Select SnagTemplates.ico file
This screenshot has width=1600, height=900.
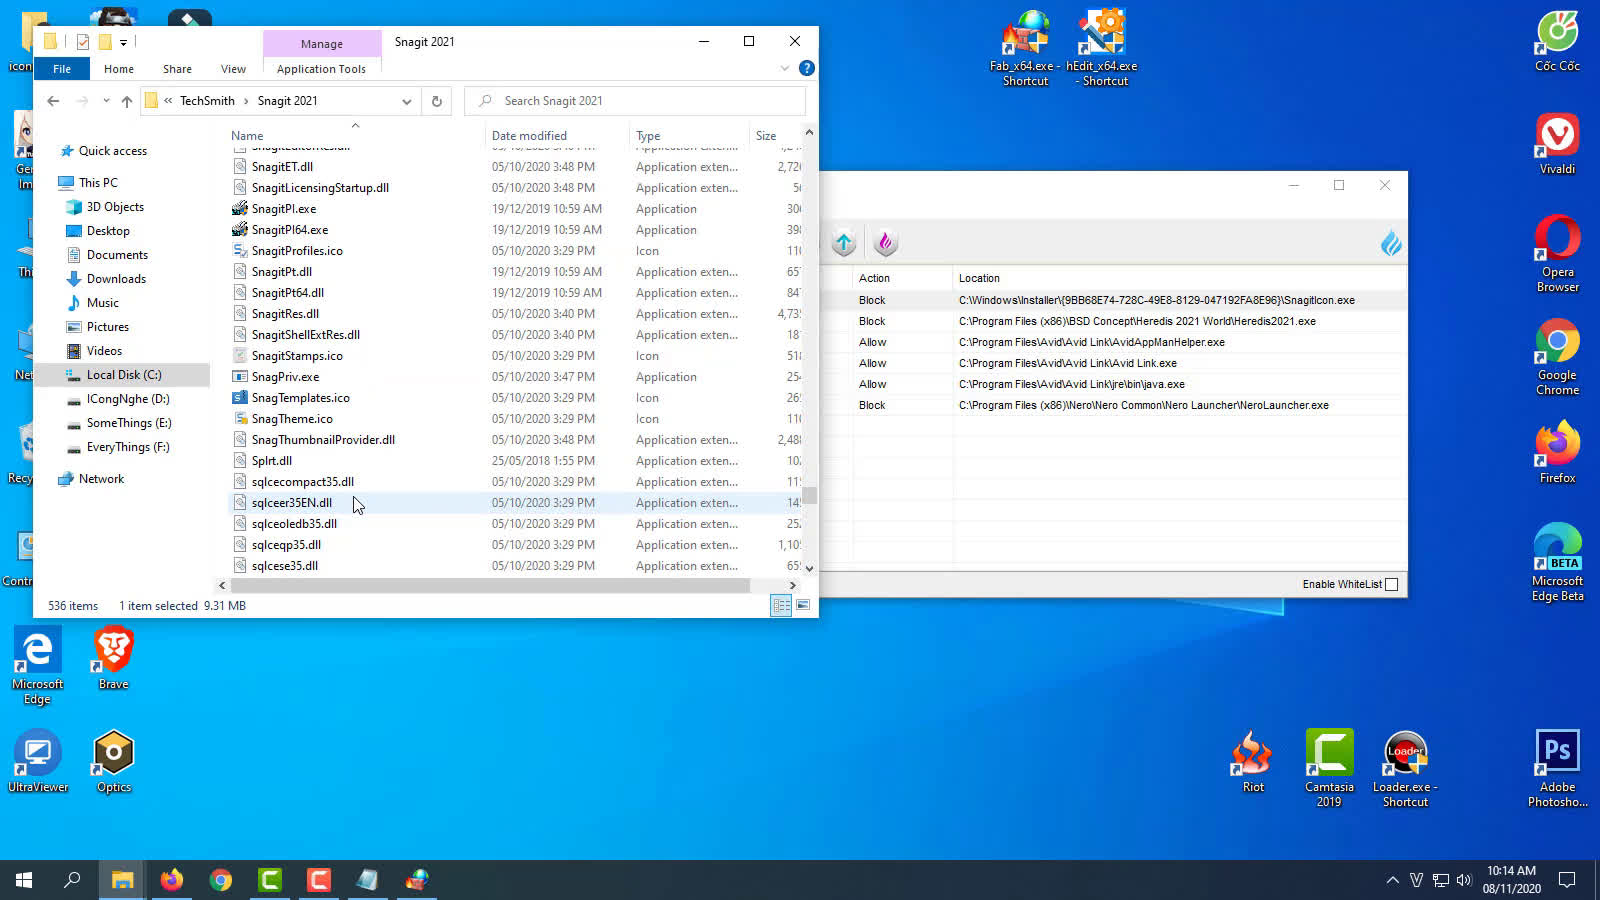pyautogui.click(x=300, y=398)
